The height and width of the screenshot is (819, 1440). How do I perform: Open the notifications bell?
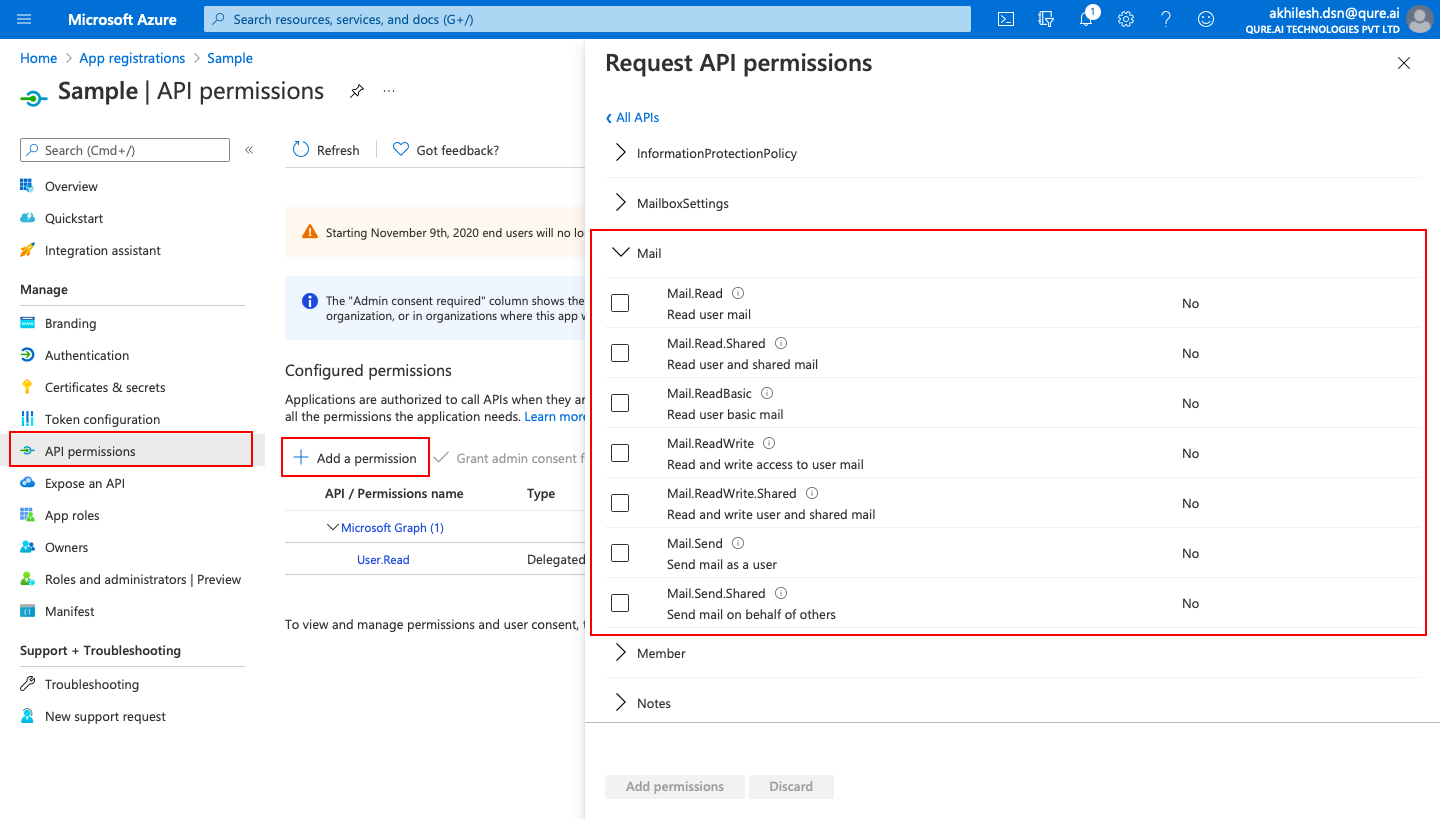click(x=1087, y=19)
